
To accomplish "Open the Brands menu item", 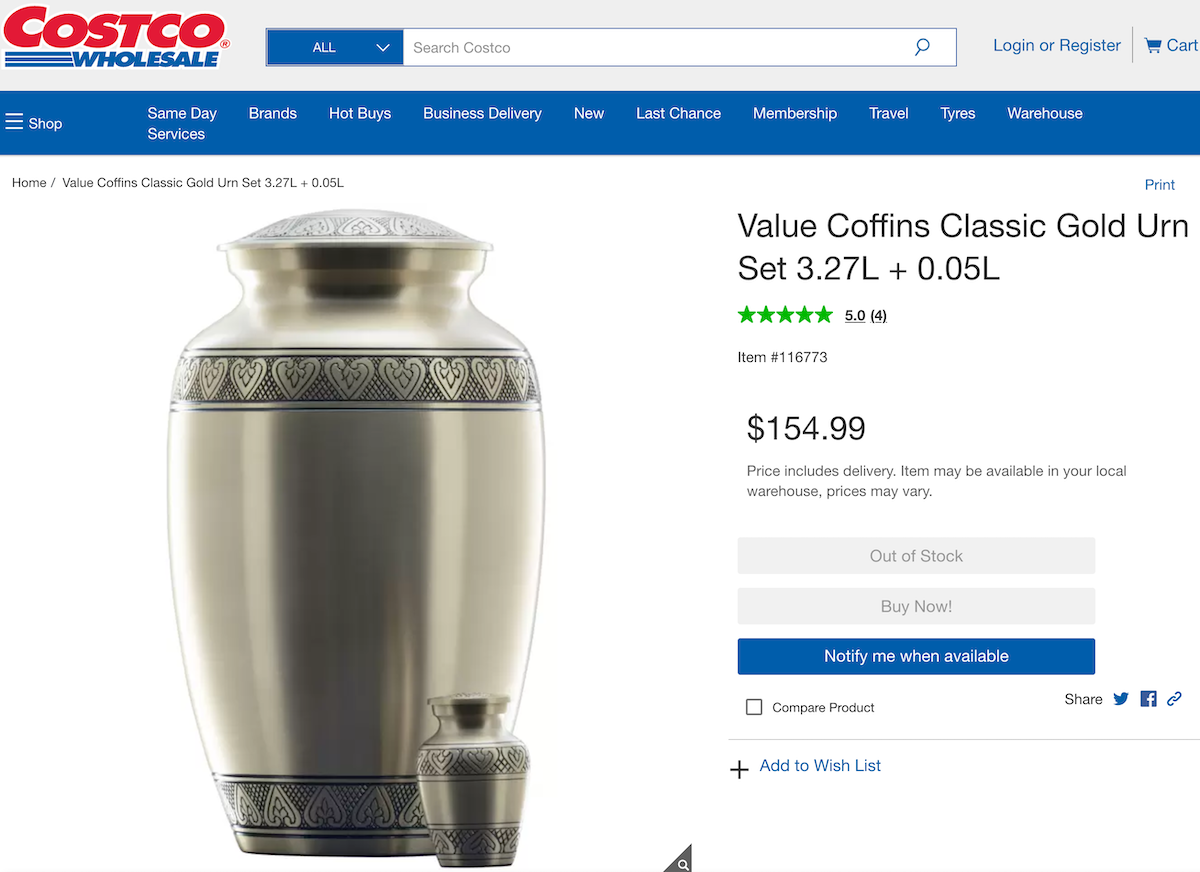I will tap(272, 113).
